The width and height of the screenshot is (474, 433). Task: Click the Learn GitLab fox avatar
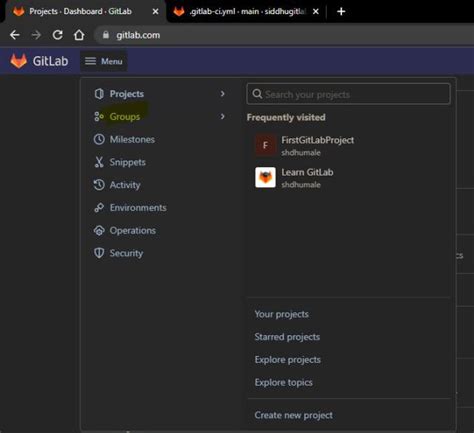[265, 177]
